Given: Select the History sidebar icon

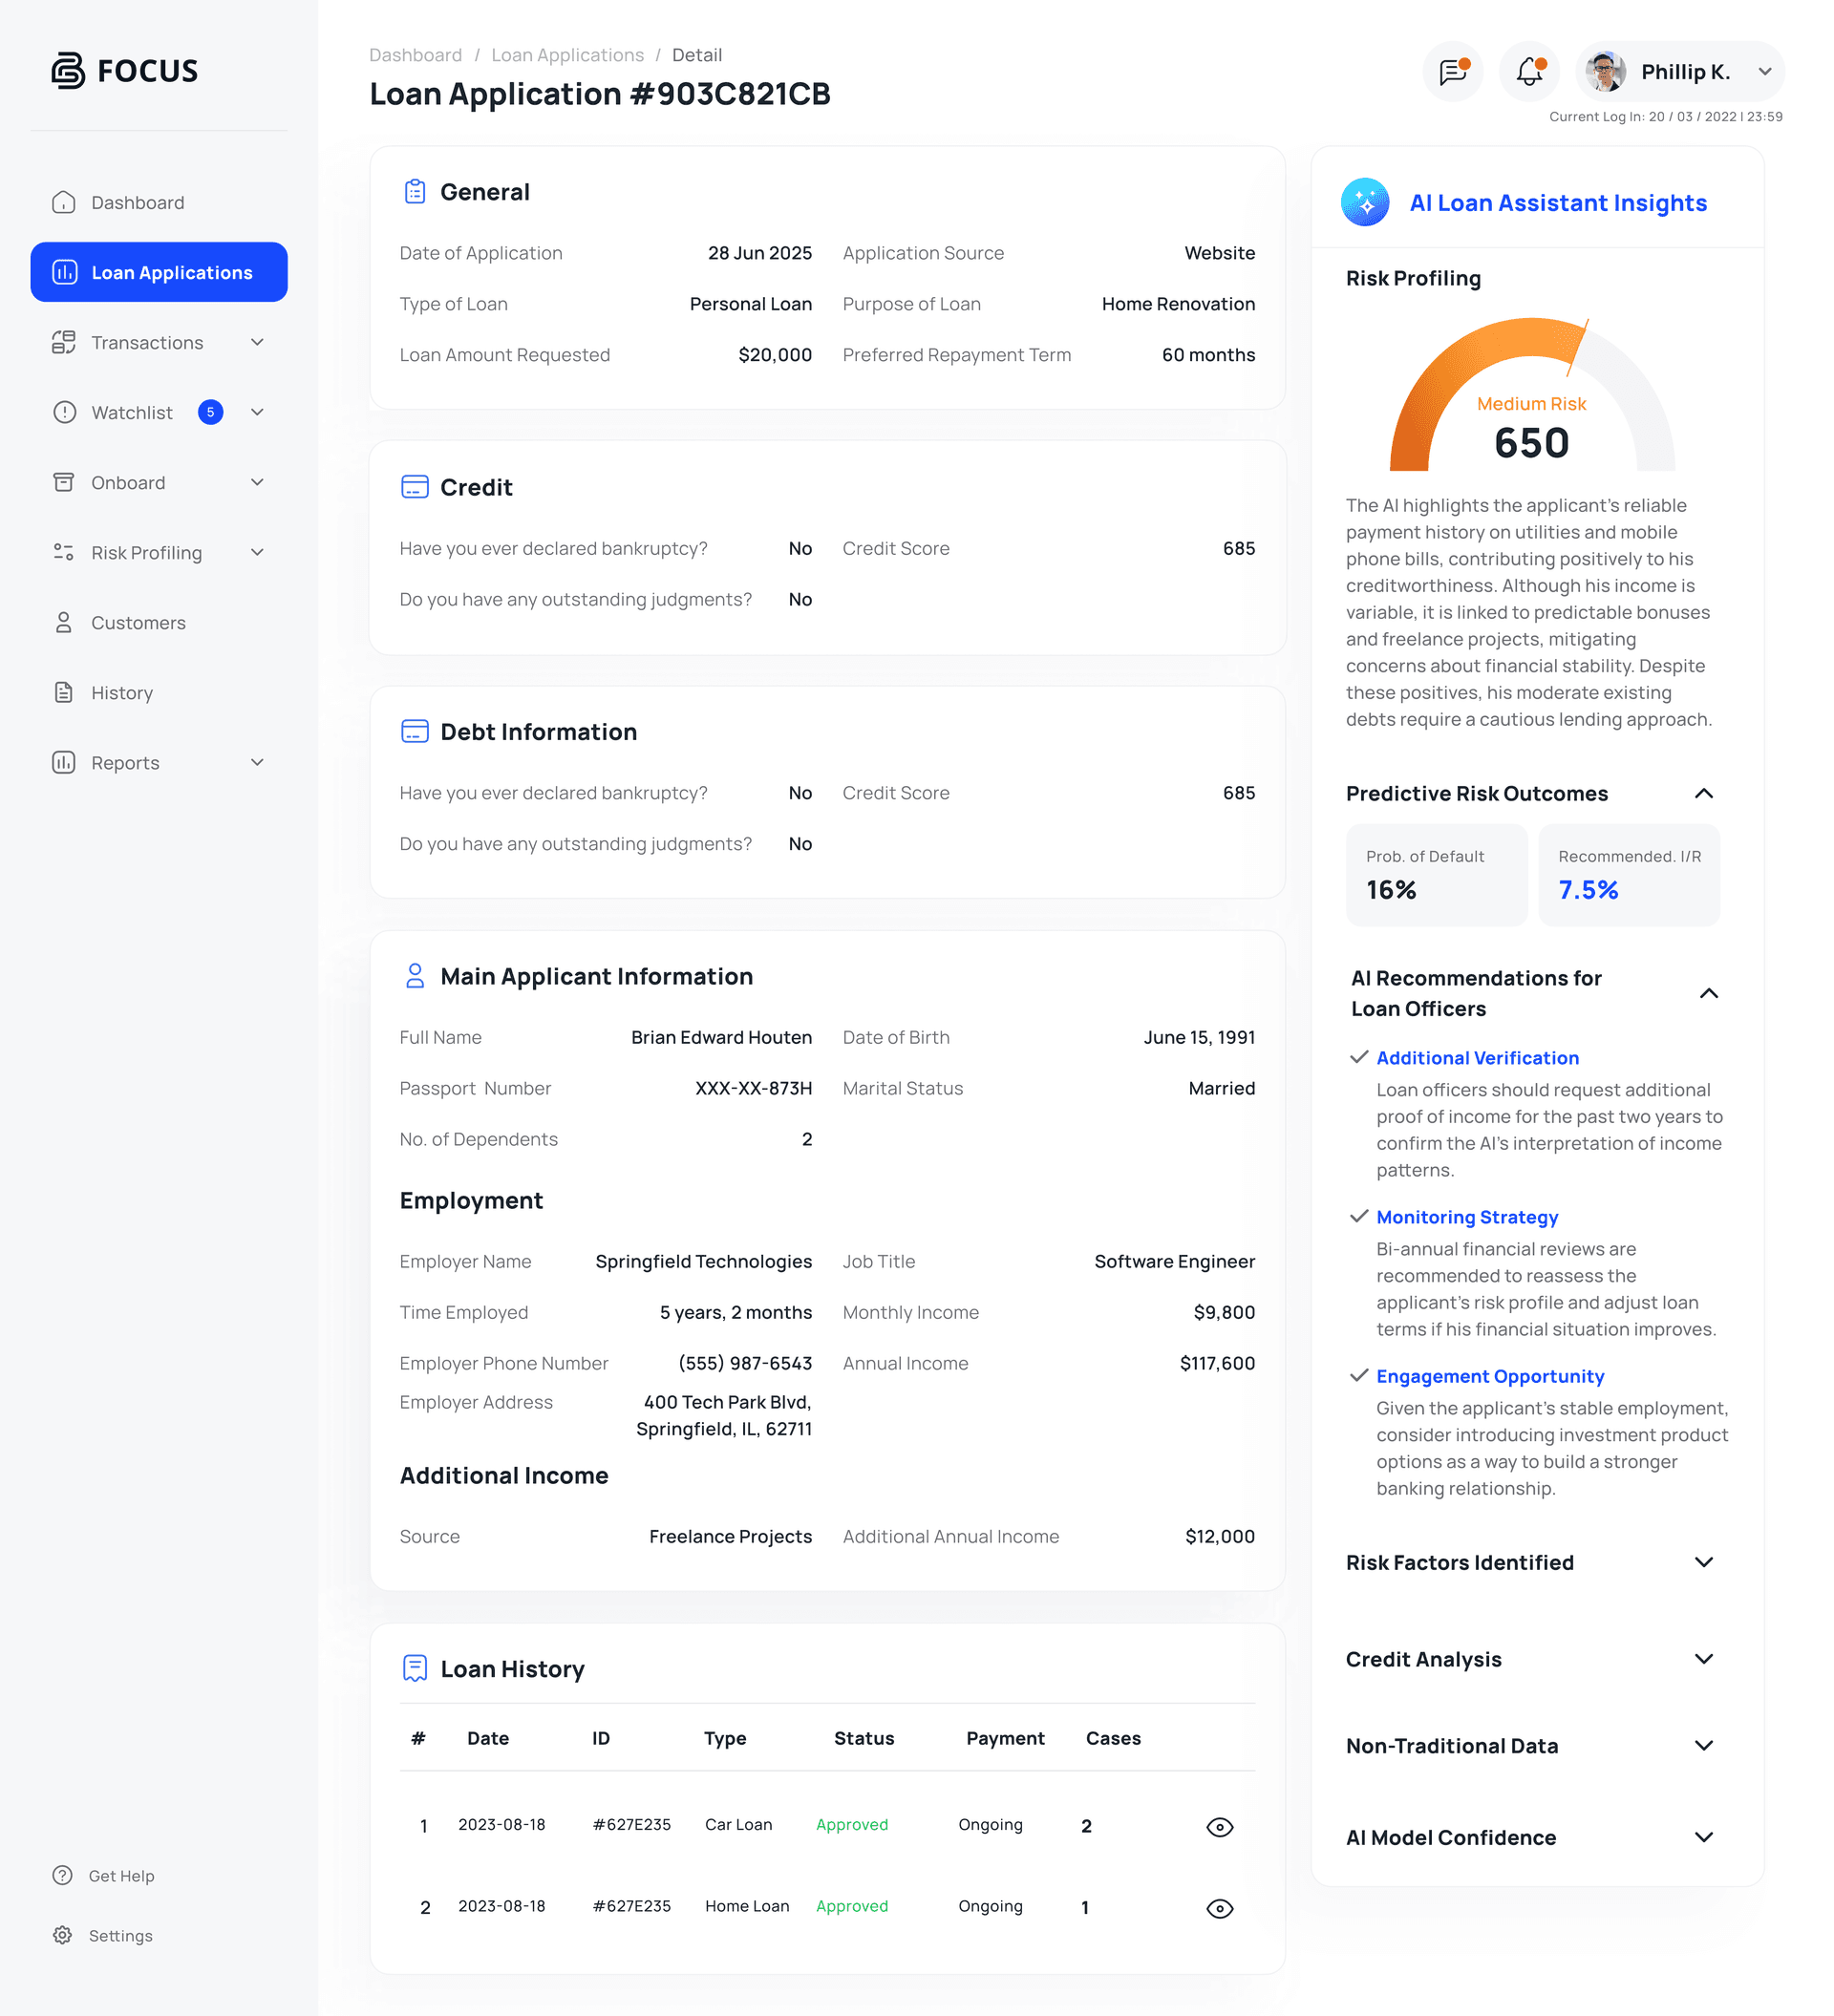Looking at the screenshot, I should coord(63,692).
